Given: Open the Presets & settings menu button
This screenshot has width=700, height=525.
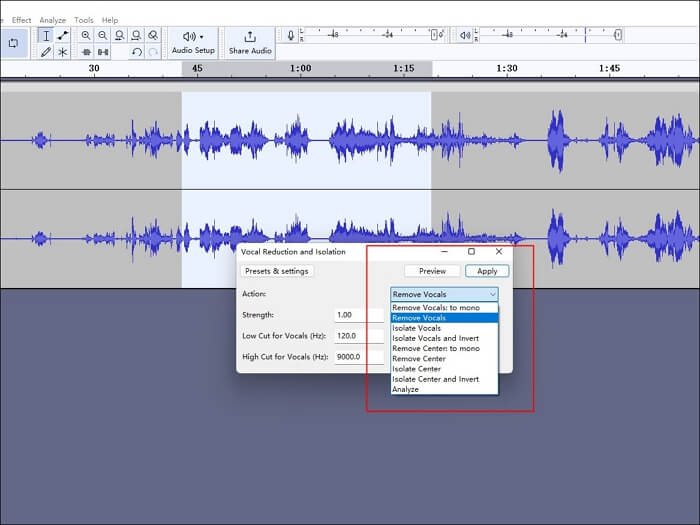Looking at the screenshot, I should pos(277,271).
